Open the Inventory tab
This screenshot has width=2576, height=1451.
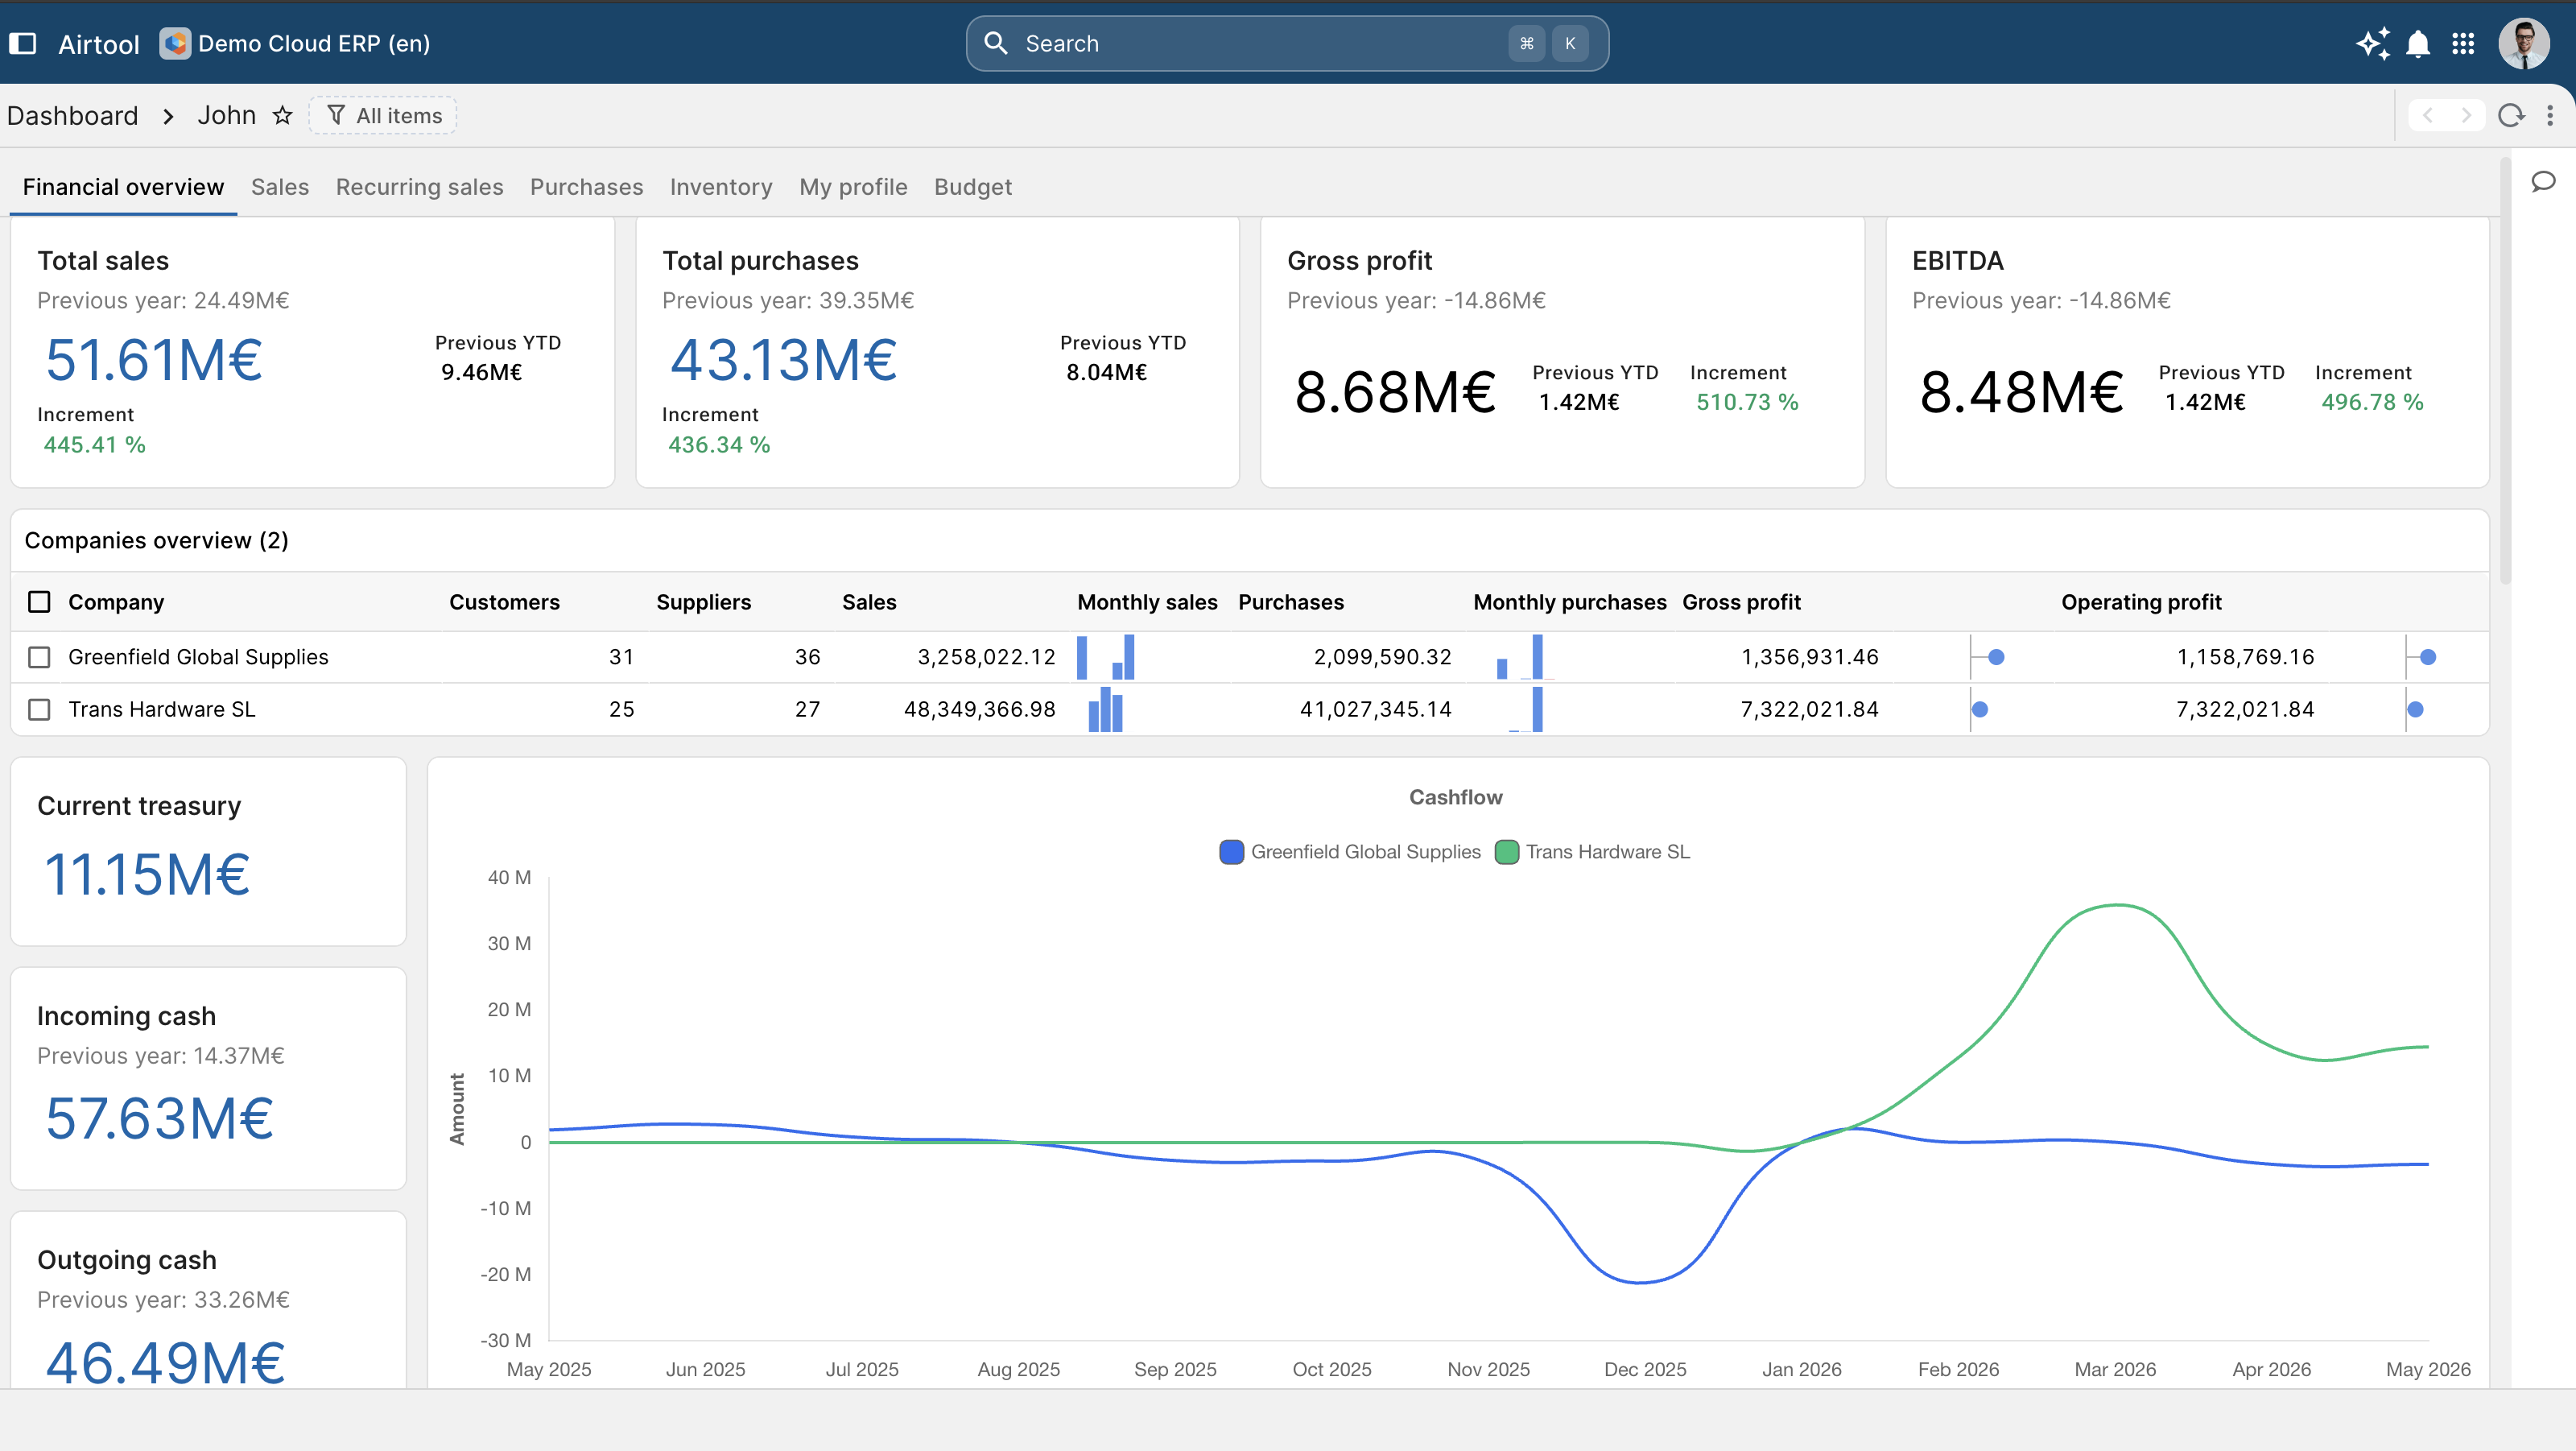[720, 187]
